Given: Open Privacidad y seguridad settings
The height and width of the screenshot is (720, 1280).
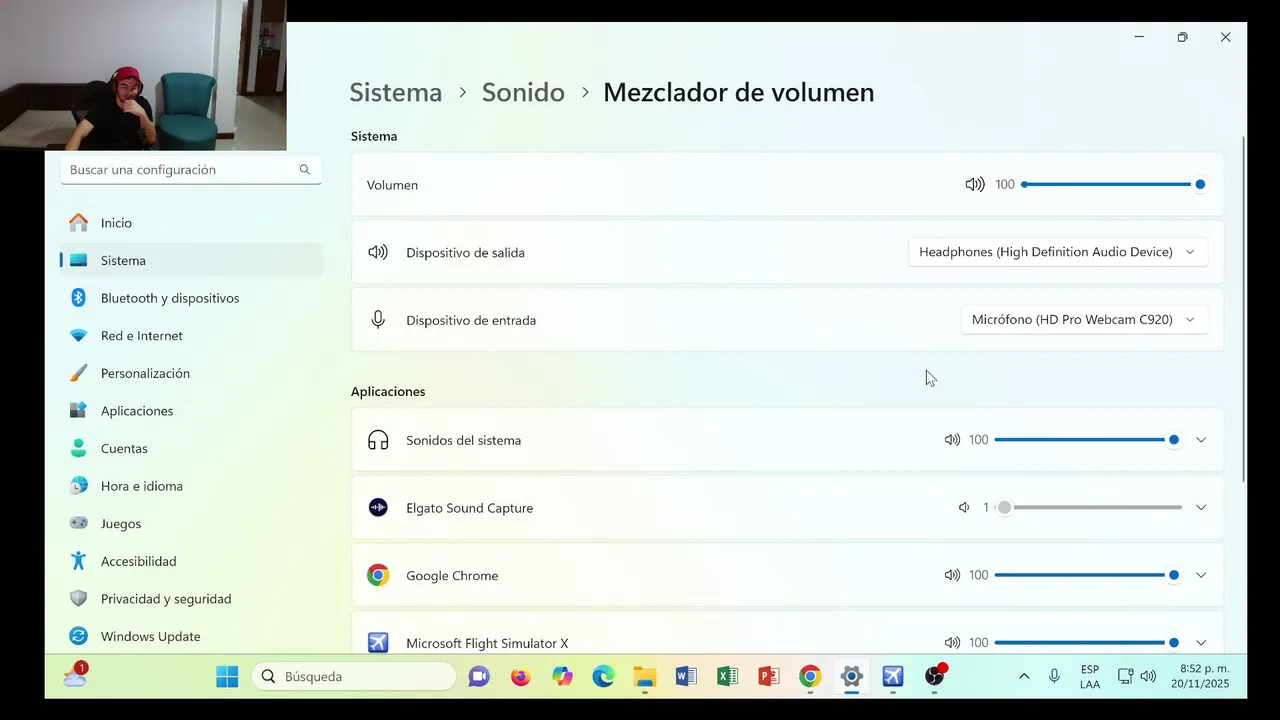Looking at the screenshot, I should coord(191,599).
